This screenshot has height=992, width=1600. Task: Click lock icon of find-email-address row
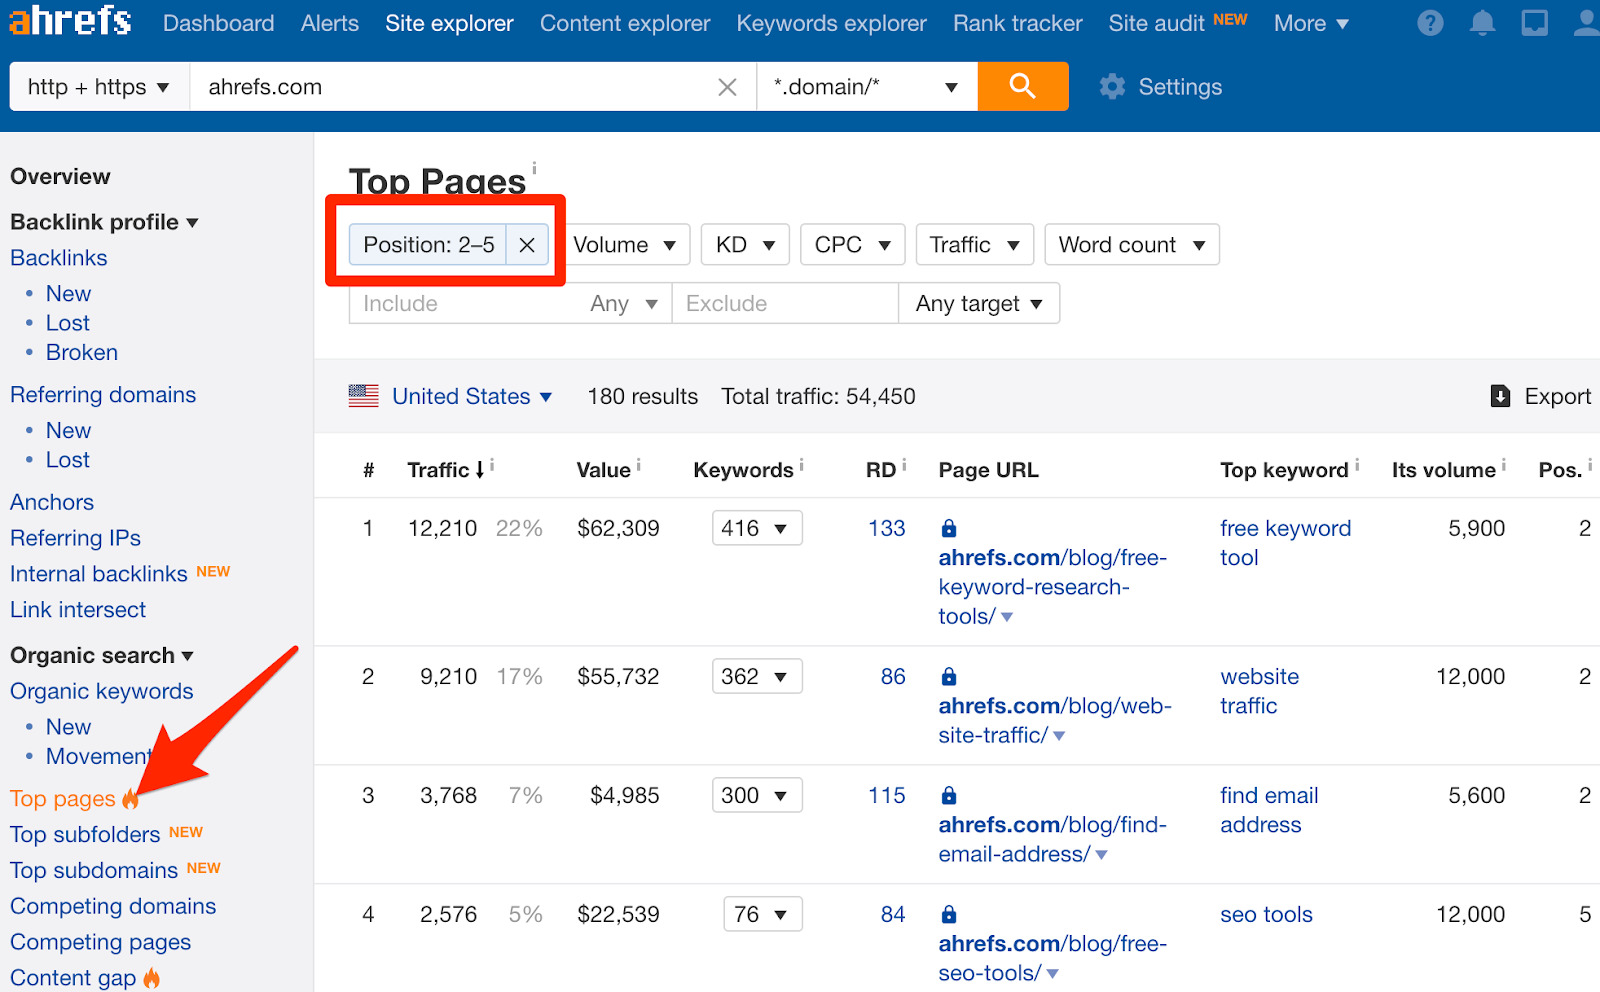[949, 796]
